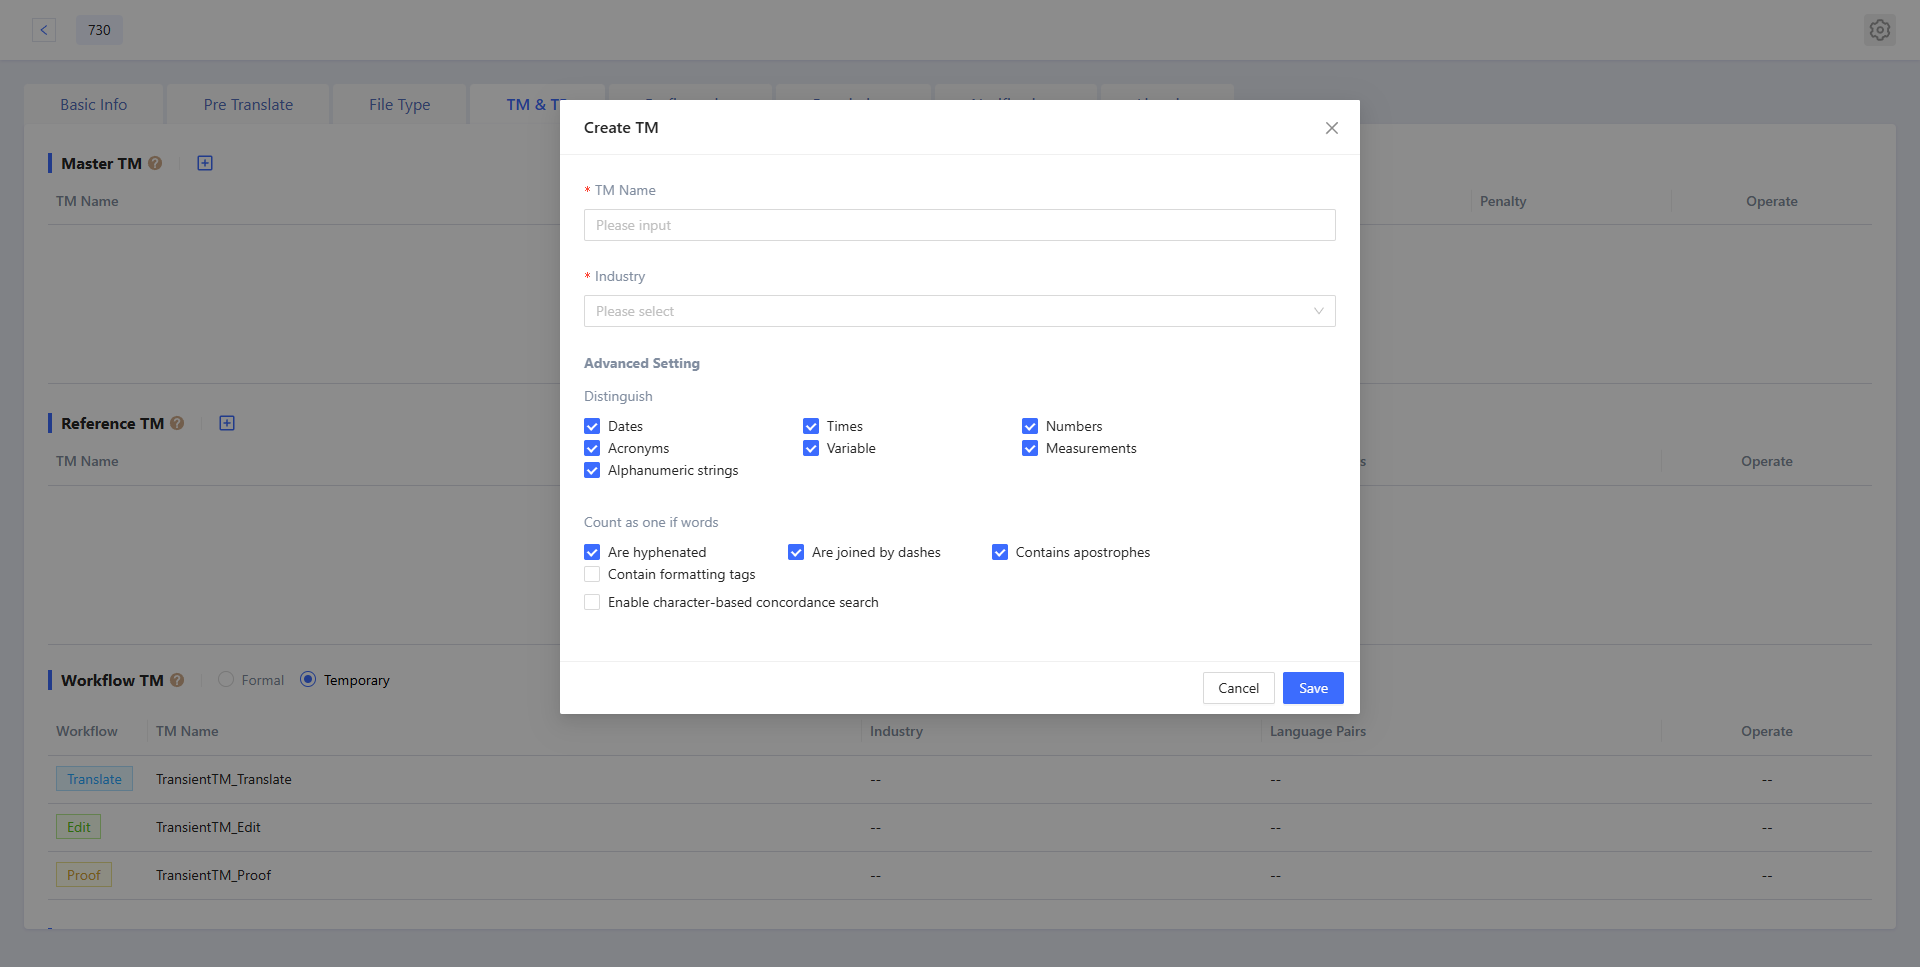Click the Penalty column header
The image size is (1920, 967).
point(1503,201)
